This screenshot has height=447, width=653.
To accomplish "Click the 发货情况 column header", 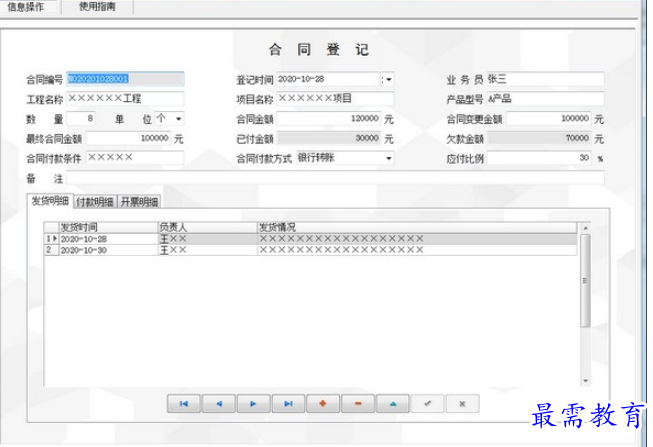I will click(x=417, y=227).
